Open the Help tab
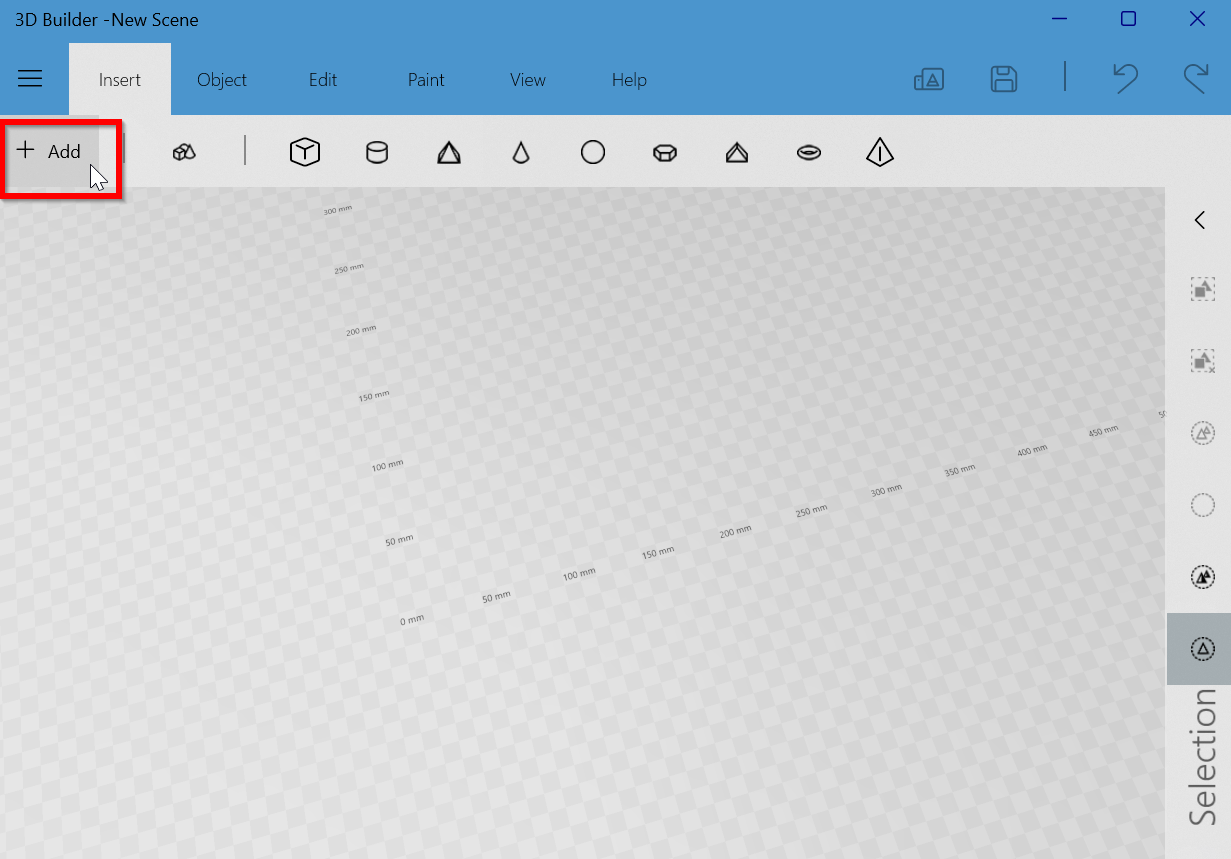Image resolution: width=1231 pixels, height=859 pixels. [629, 80]
